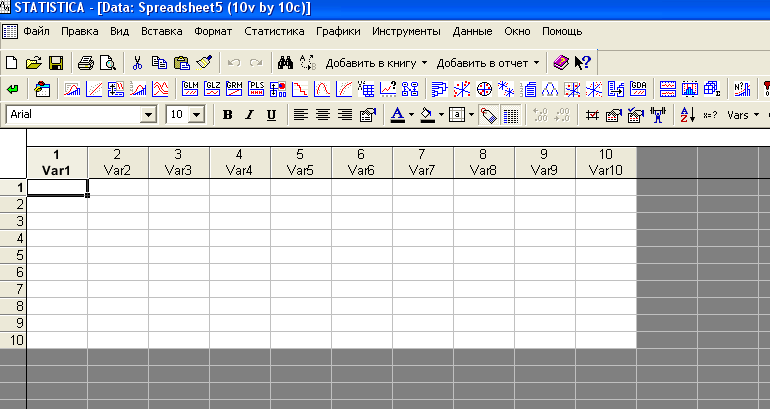Screen dimensions: 770x409
Task: Set right text alignment
Action: click(x=345, y=115)
